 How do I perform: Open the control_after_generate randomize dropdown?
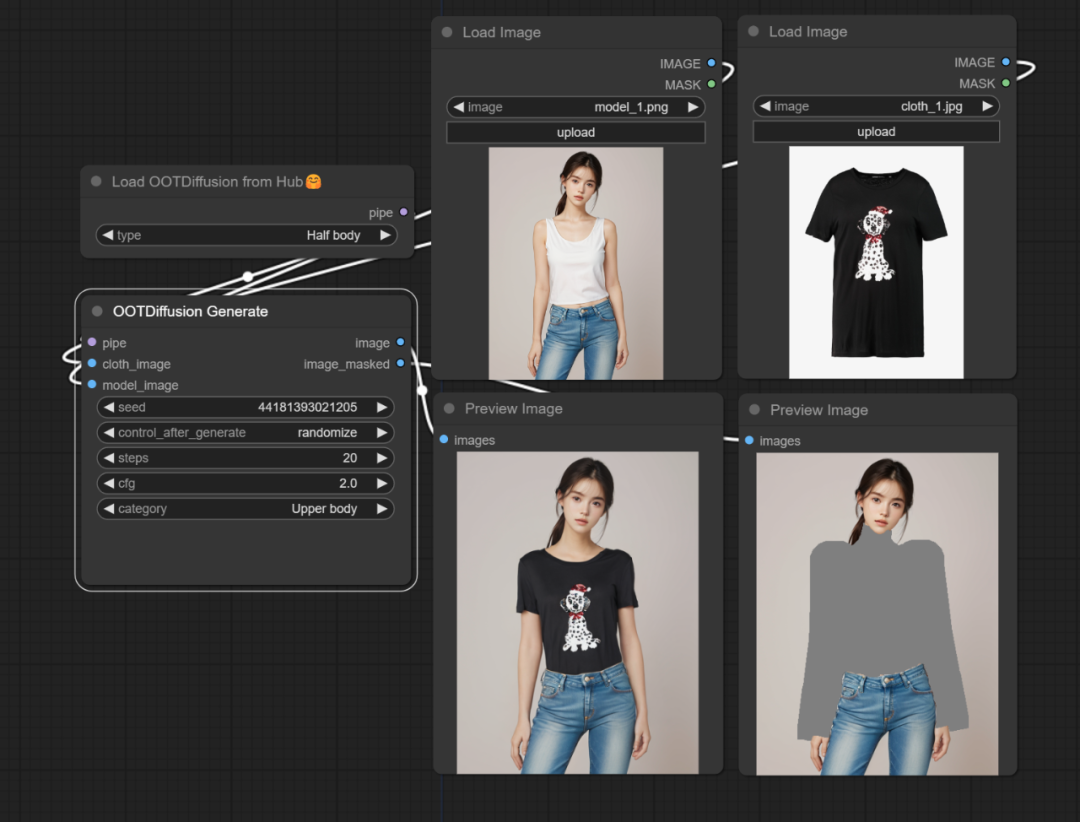(x=245, y=433)
